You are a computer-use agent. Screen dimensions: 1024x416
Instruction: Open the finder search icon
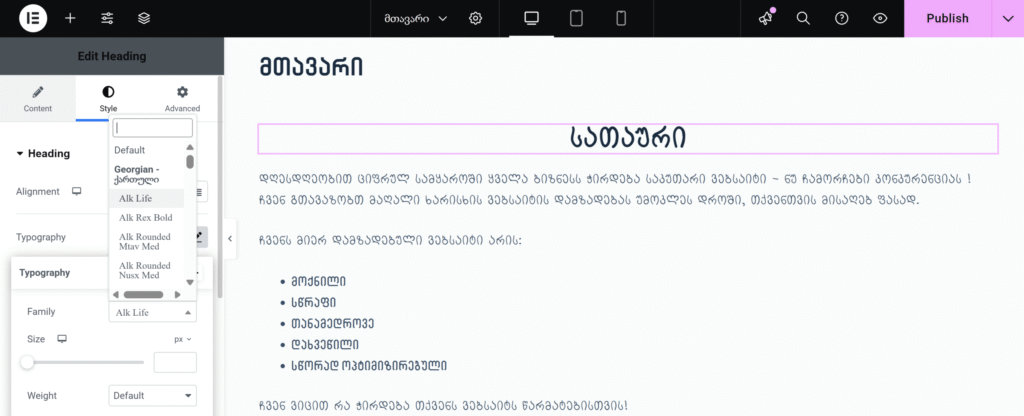pyautogui.click(x=803, y=18)
